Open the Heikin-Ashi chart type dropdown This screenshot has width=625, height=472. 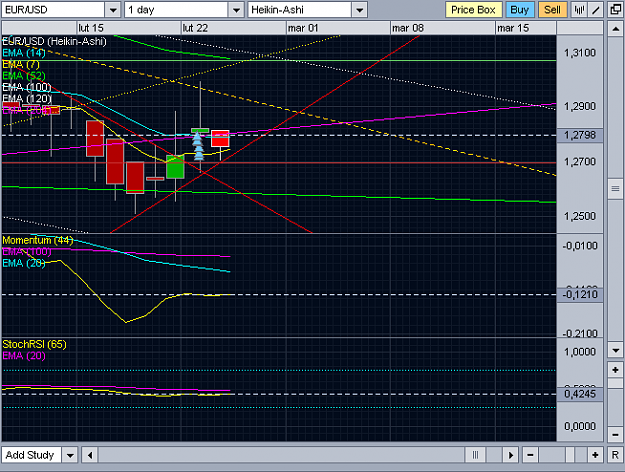click(360, 10)
